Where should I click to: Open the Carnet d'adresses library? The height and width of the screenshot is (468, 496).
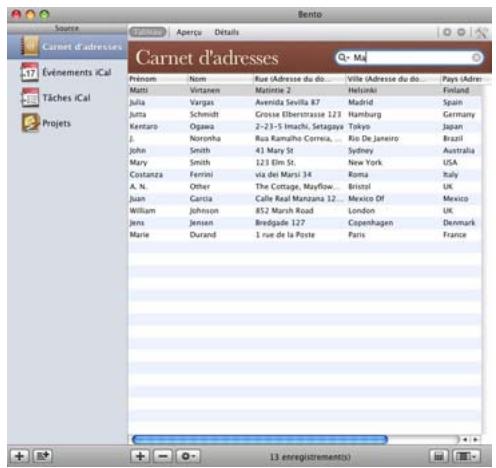[x=67, y=47]
